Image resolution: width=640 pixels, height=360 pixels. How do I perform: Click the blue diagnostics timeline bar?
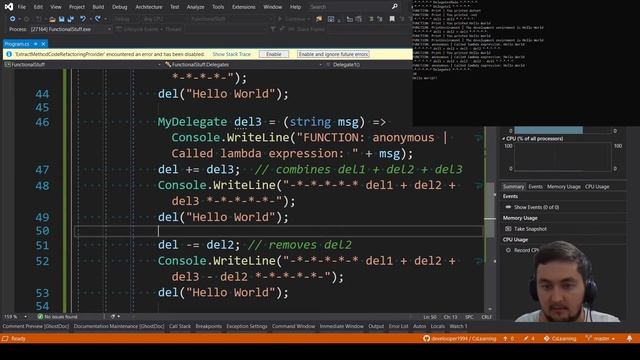548,130
